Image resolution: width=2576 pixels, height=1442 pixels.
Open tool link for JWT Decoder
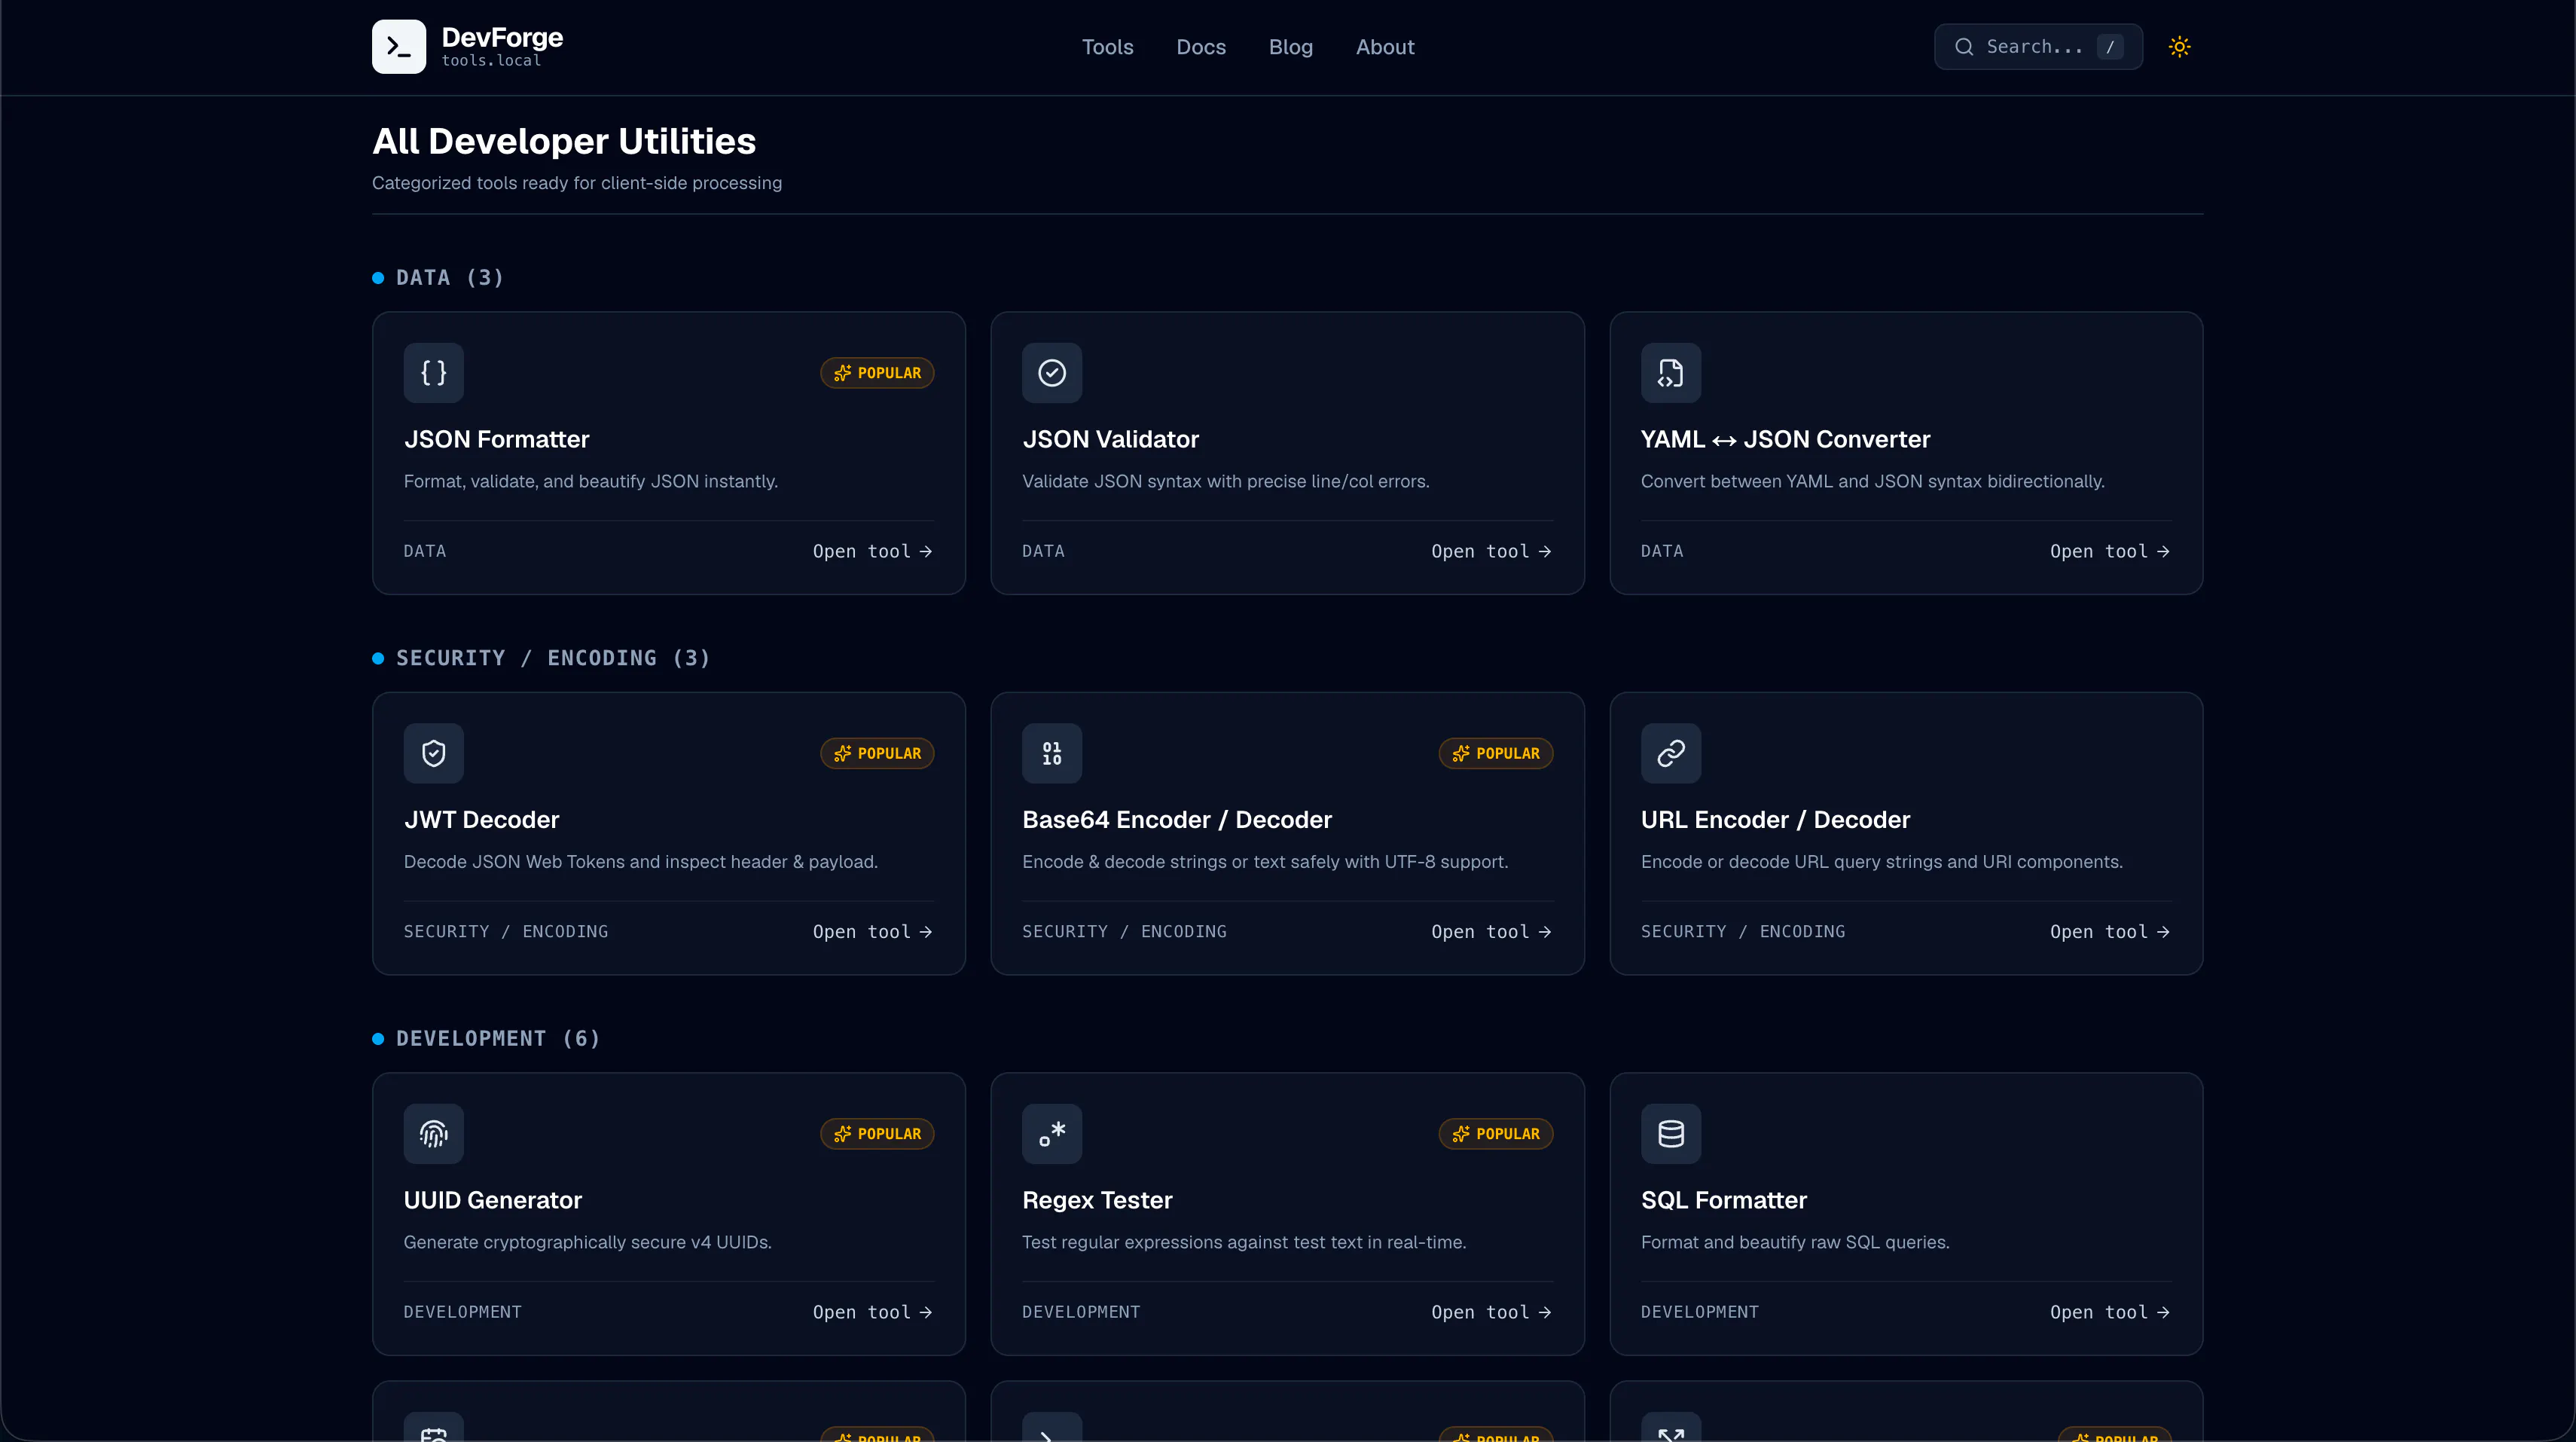click(872, 931)
